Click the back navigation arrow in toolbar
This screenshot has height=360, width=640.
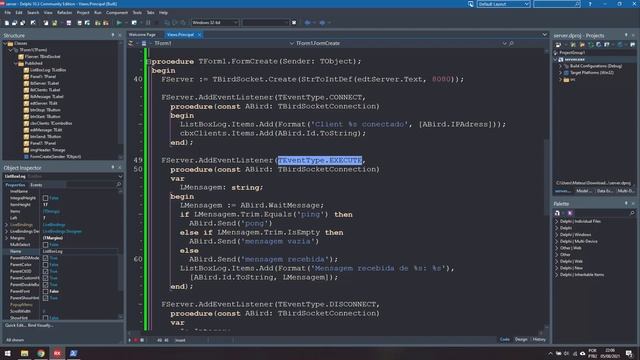coord(307,23)
